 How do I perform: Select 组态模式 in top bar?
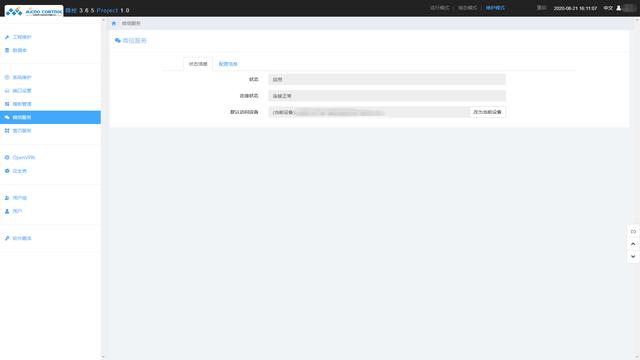467,8
